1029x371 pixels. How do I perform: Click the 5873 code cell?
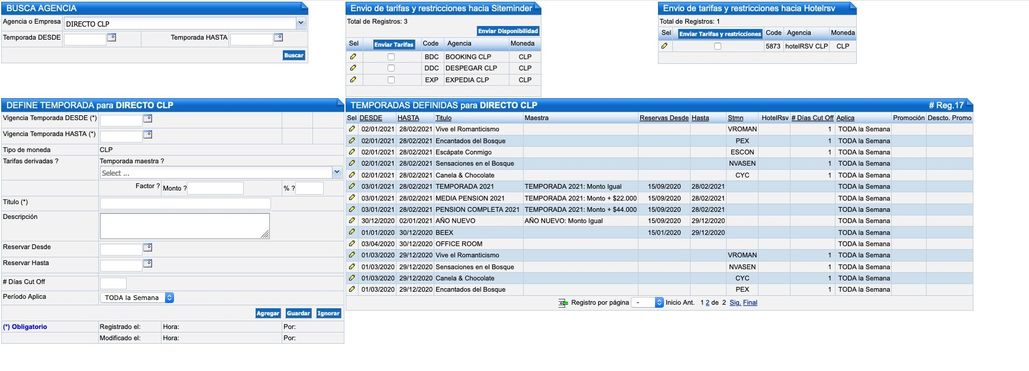(773, 47)
